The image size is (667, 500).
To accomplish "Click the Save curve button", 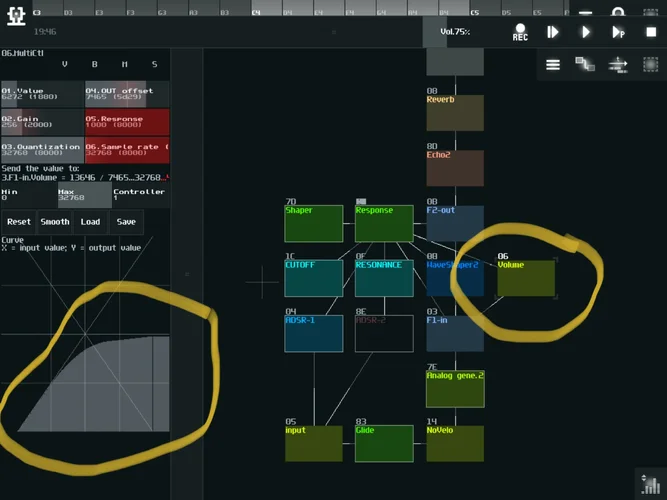I will (x=126, y=222).
